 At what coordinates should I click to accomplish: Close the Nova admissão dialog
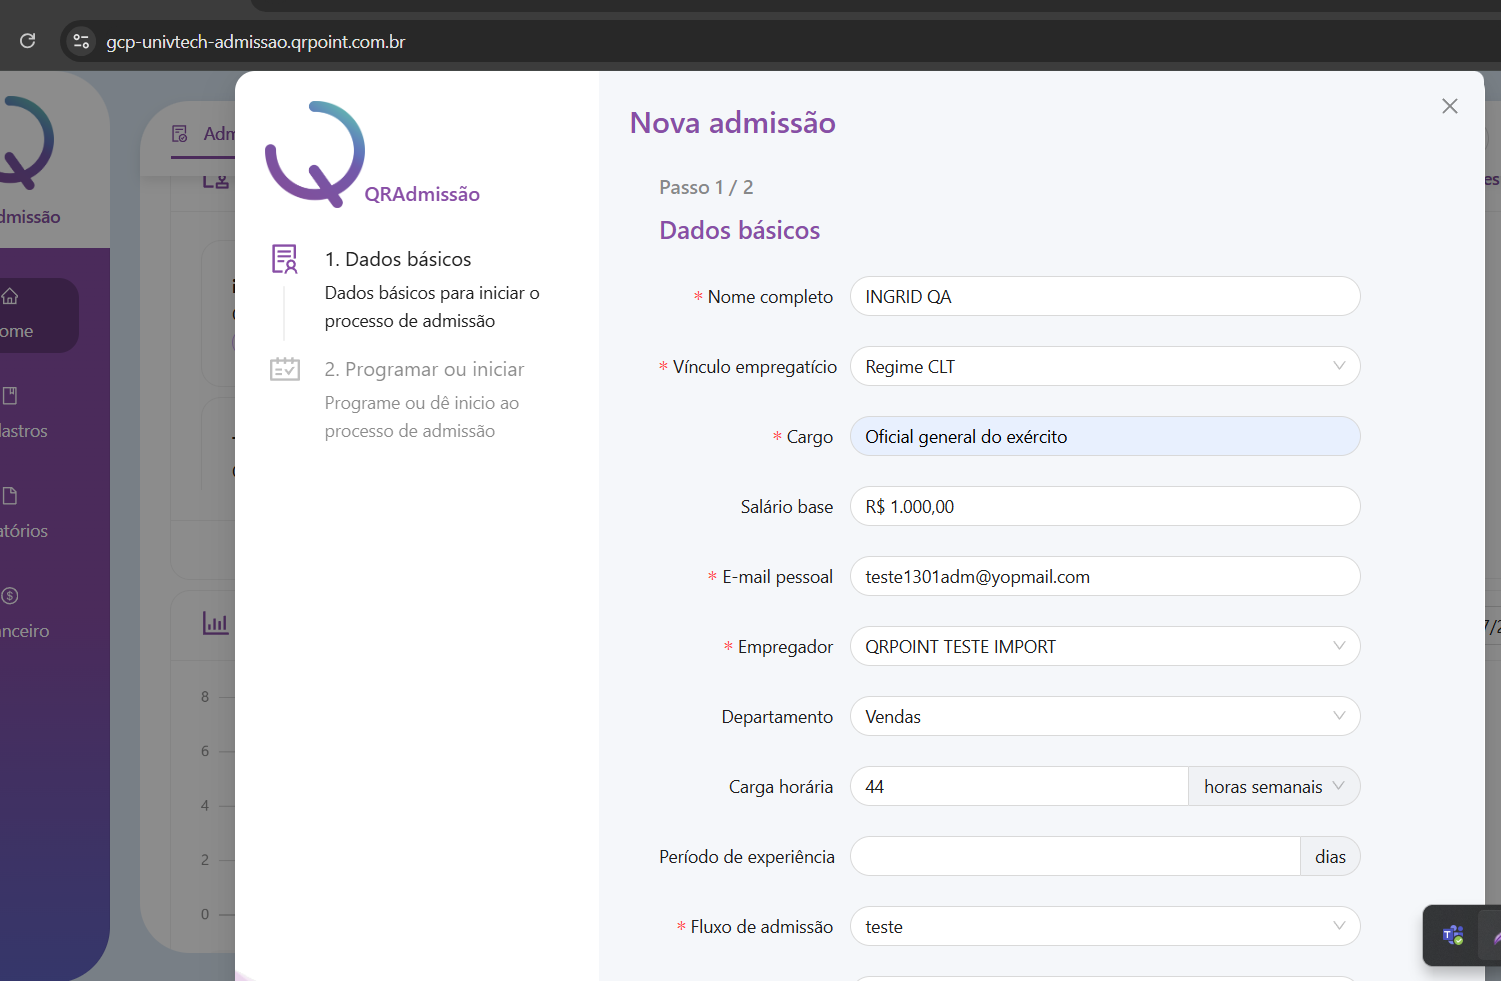[x=1449, y=106]
